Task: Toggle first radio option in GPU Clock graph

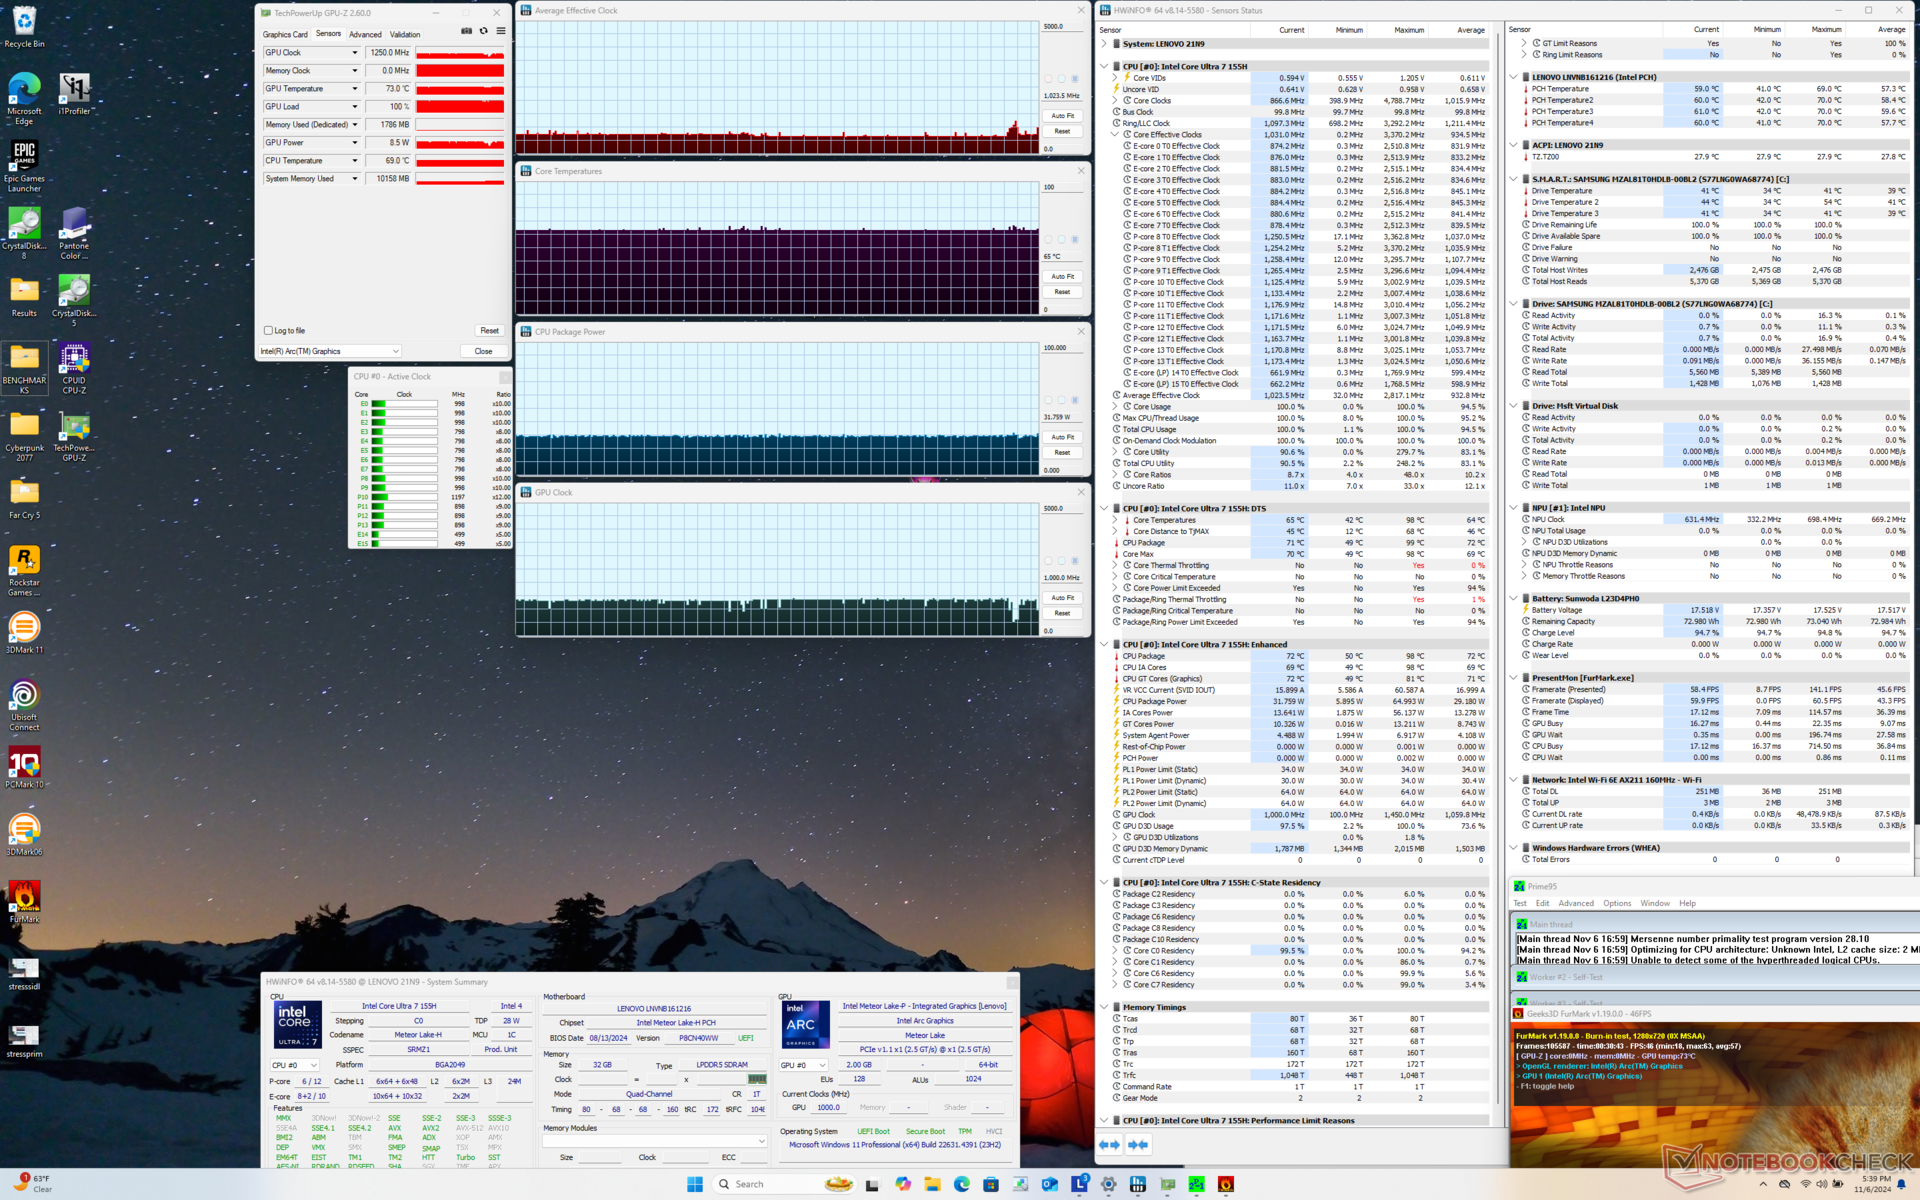Action: pos(1048,561)
